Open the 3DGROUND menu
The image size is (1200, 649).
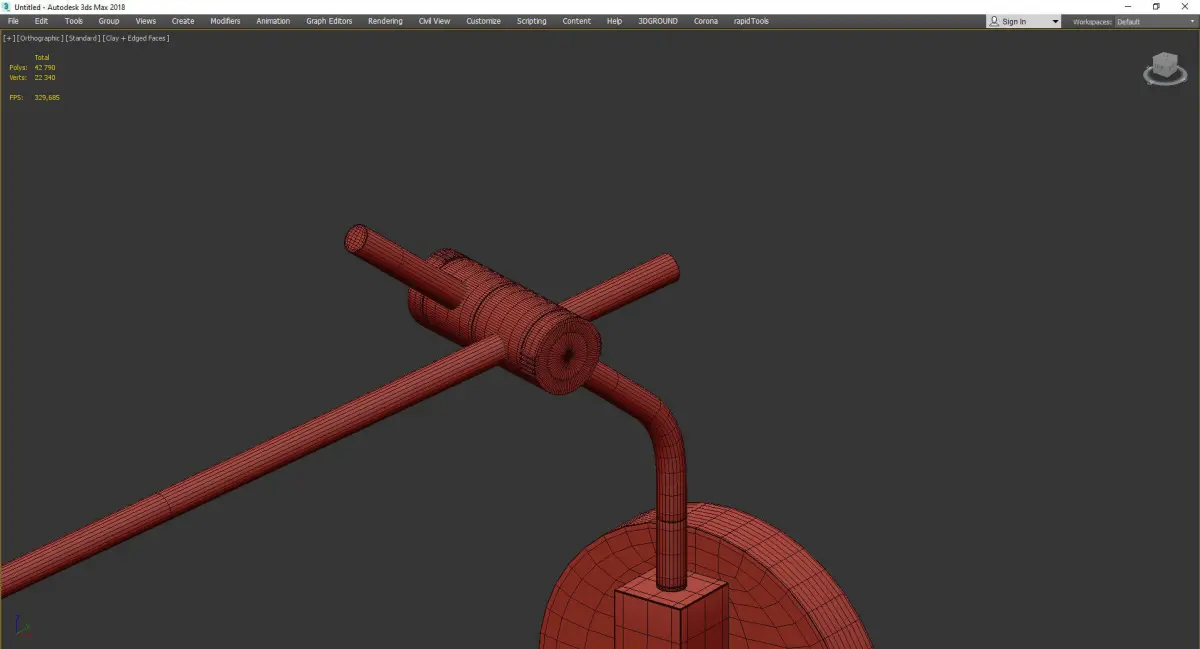tap(657, 21)
